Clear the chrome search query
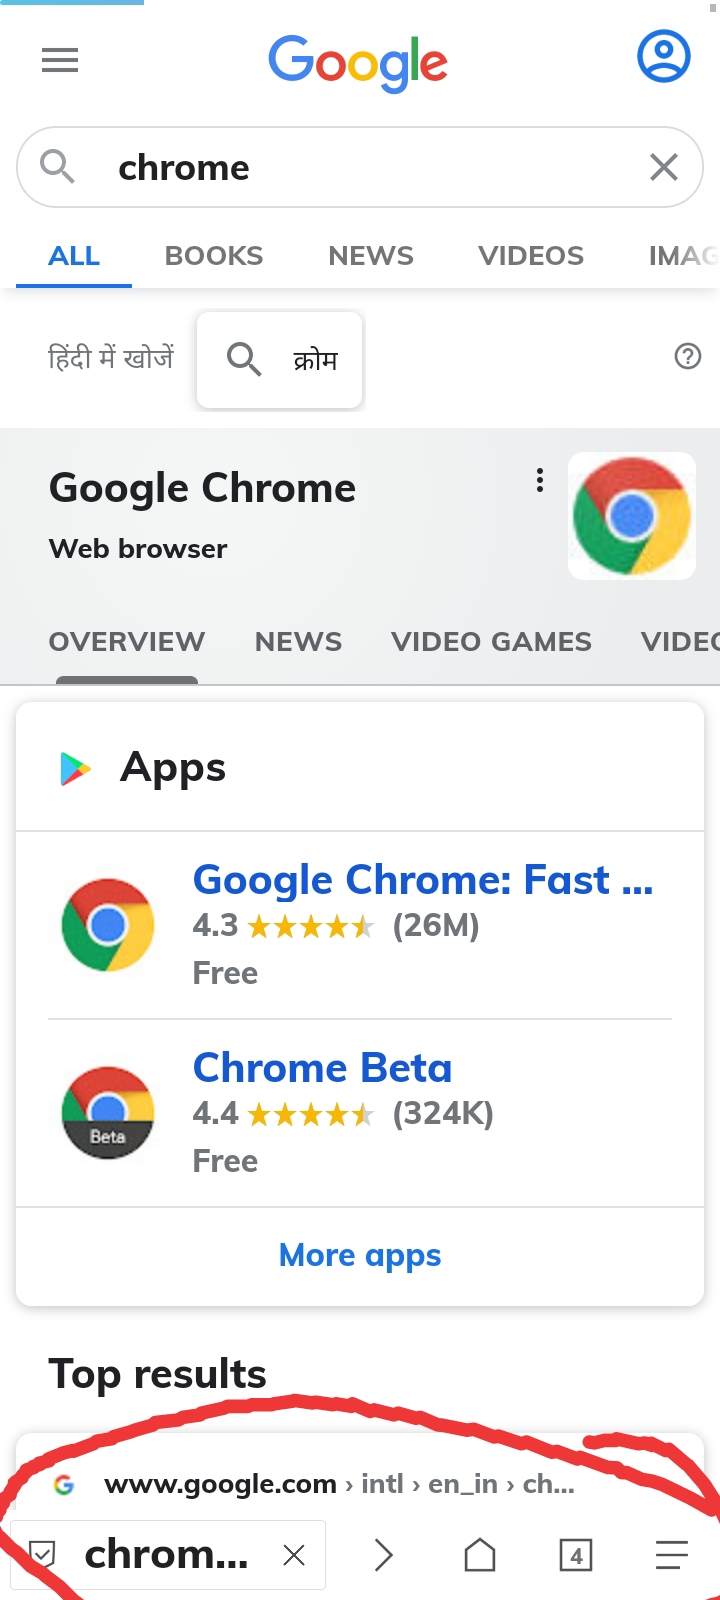720x1600 pixels. point(664,167)
